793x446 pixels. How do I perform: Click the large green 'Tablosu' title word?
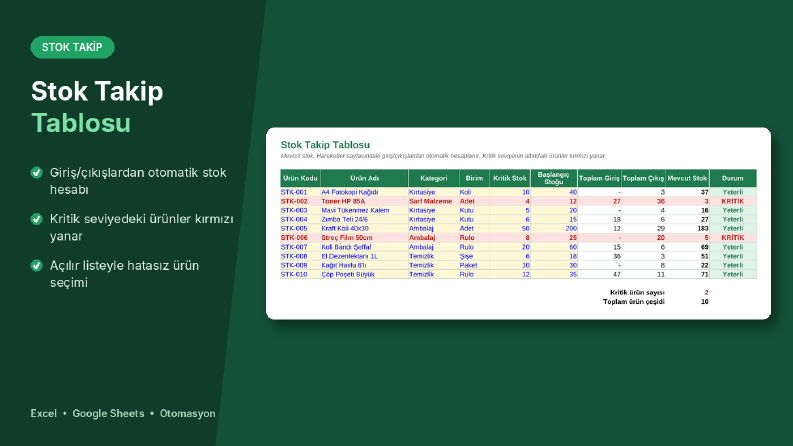coord(81,123)
